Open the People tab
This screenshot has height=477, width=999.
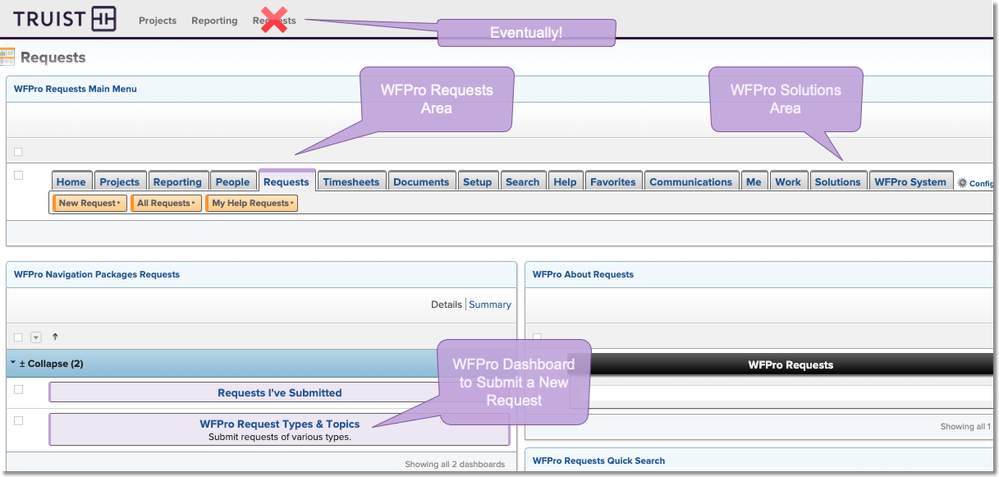pos(233,182)
